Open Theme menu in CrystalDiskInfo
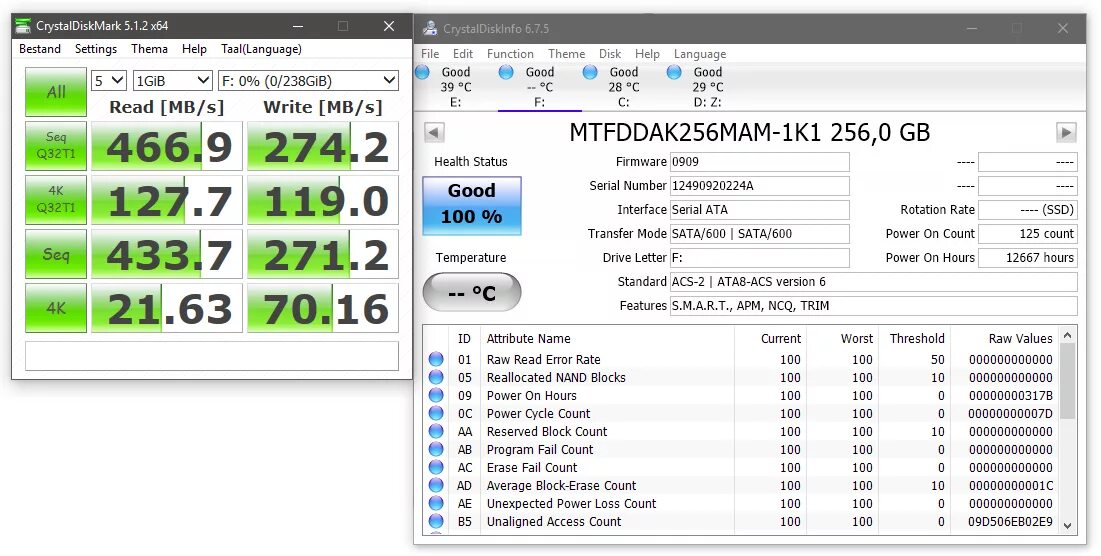This screenshot has width=1101, height=556. tap(567, 54)
